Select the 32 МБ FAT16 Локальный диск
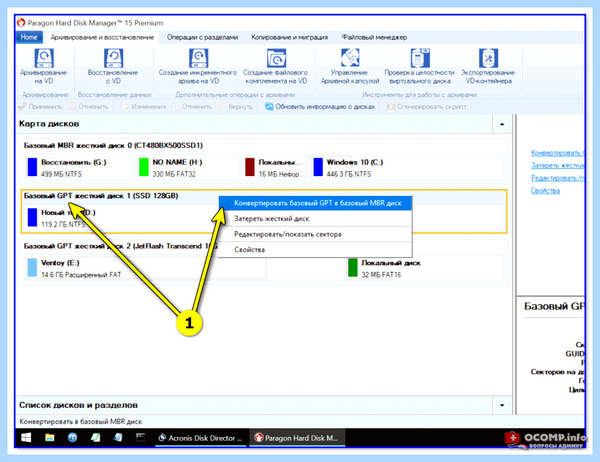Viewport: 600px width, 462px height. pos(424,268)
